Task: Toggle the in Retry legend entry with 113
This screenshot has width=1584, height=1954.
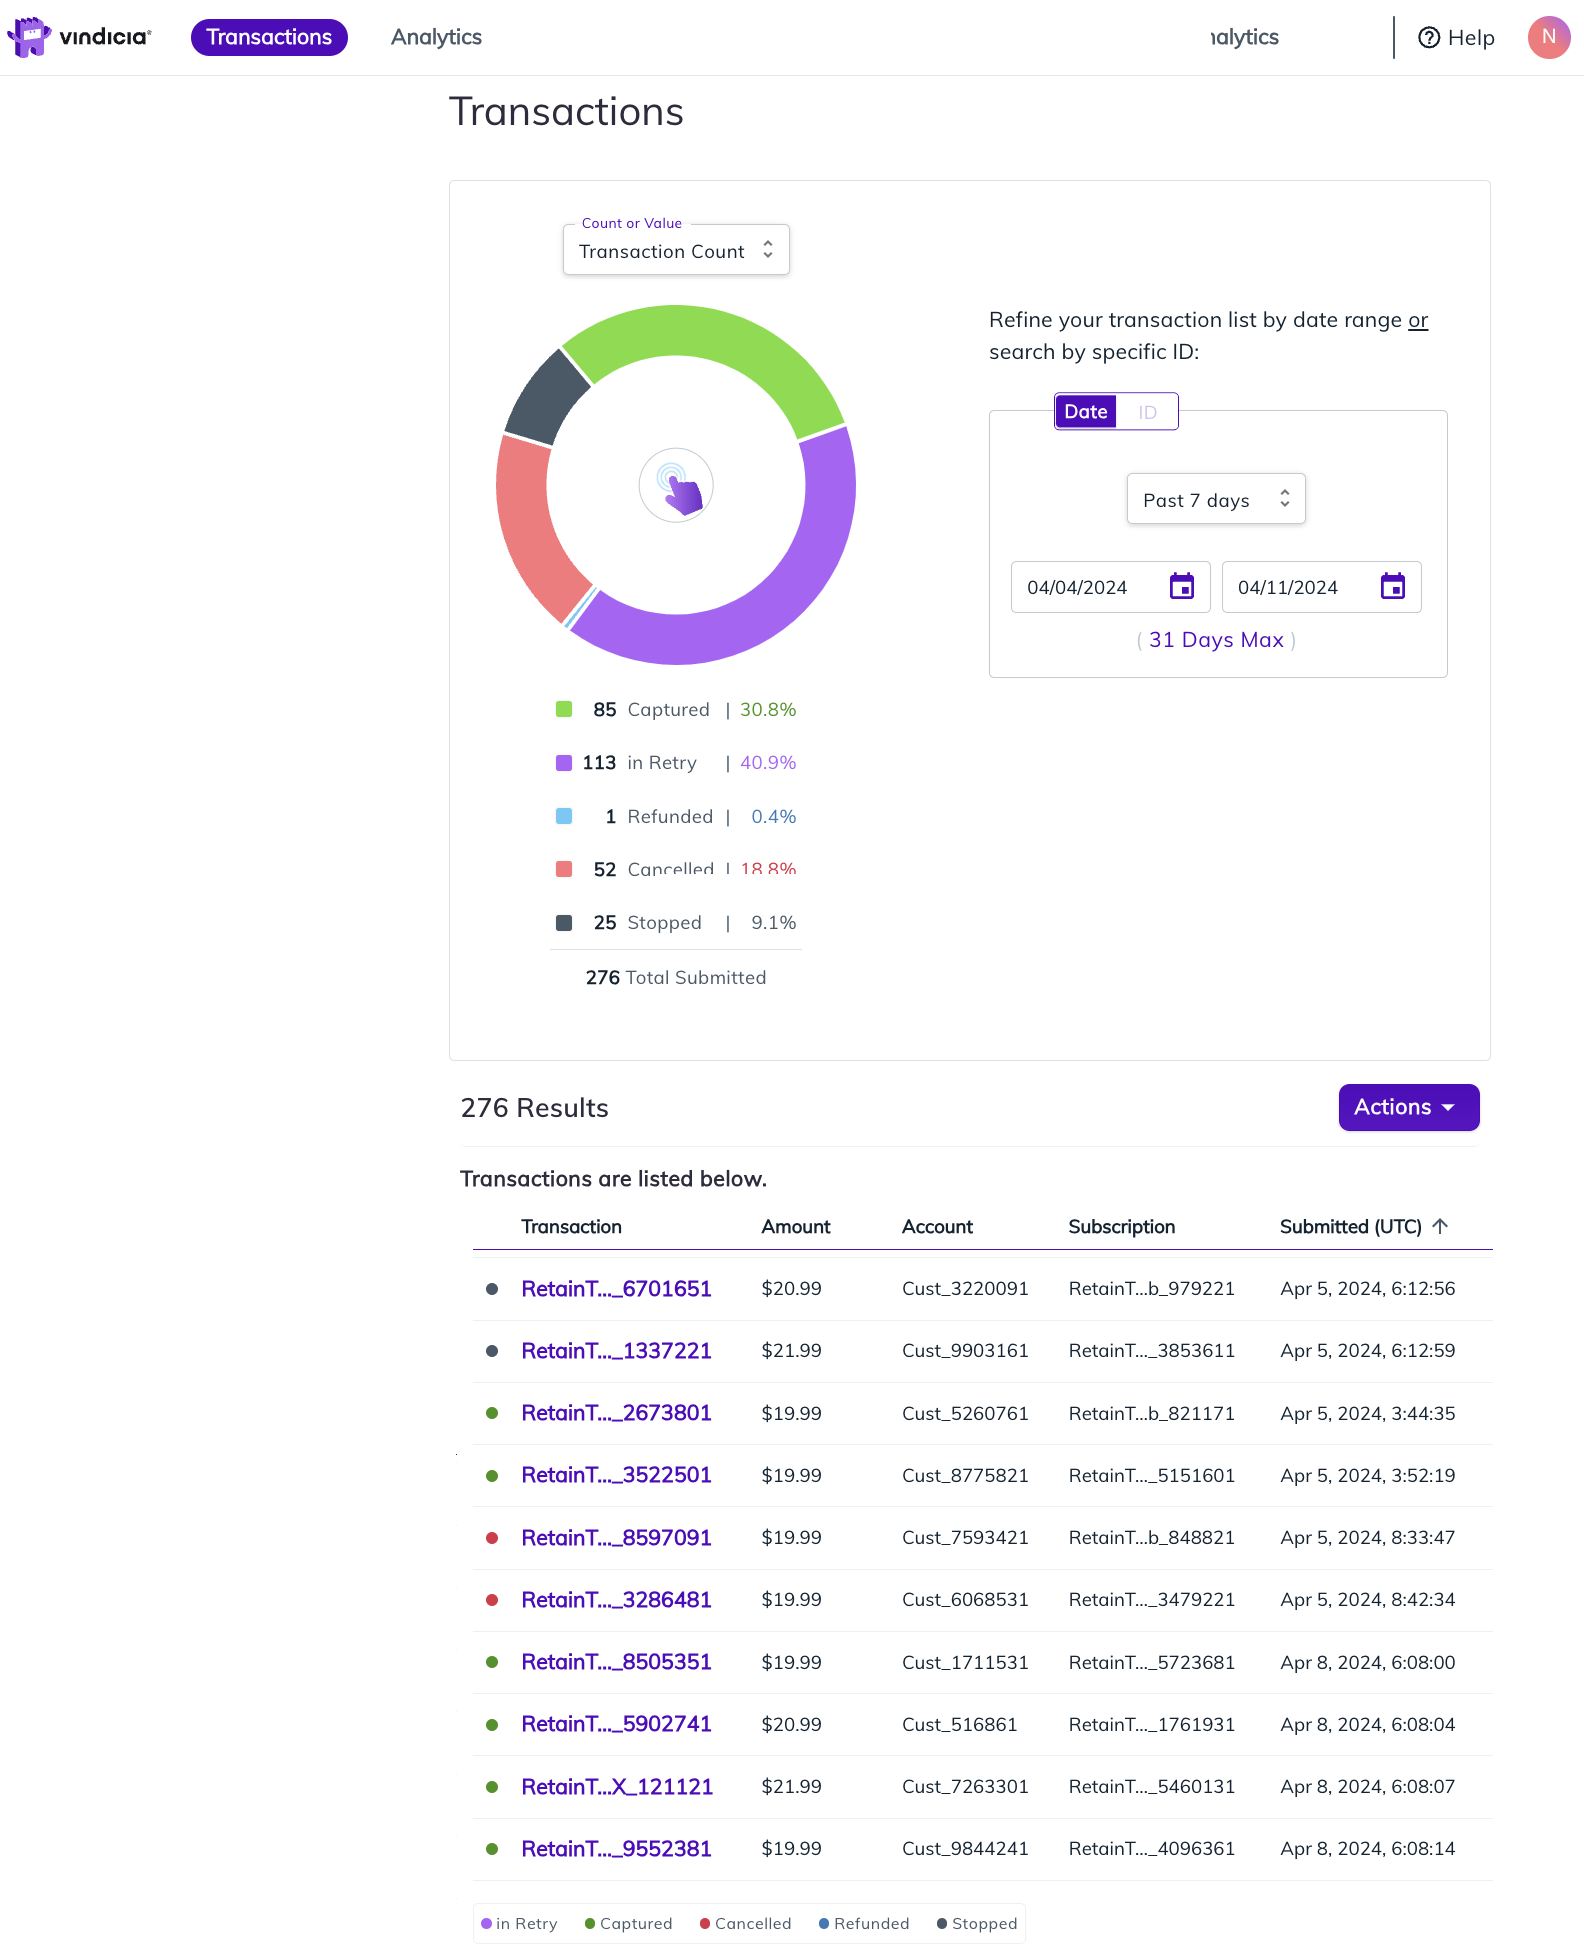Action: [676, 763]
